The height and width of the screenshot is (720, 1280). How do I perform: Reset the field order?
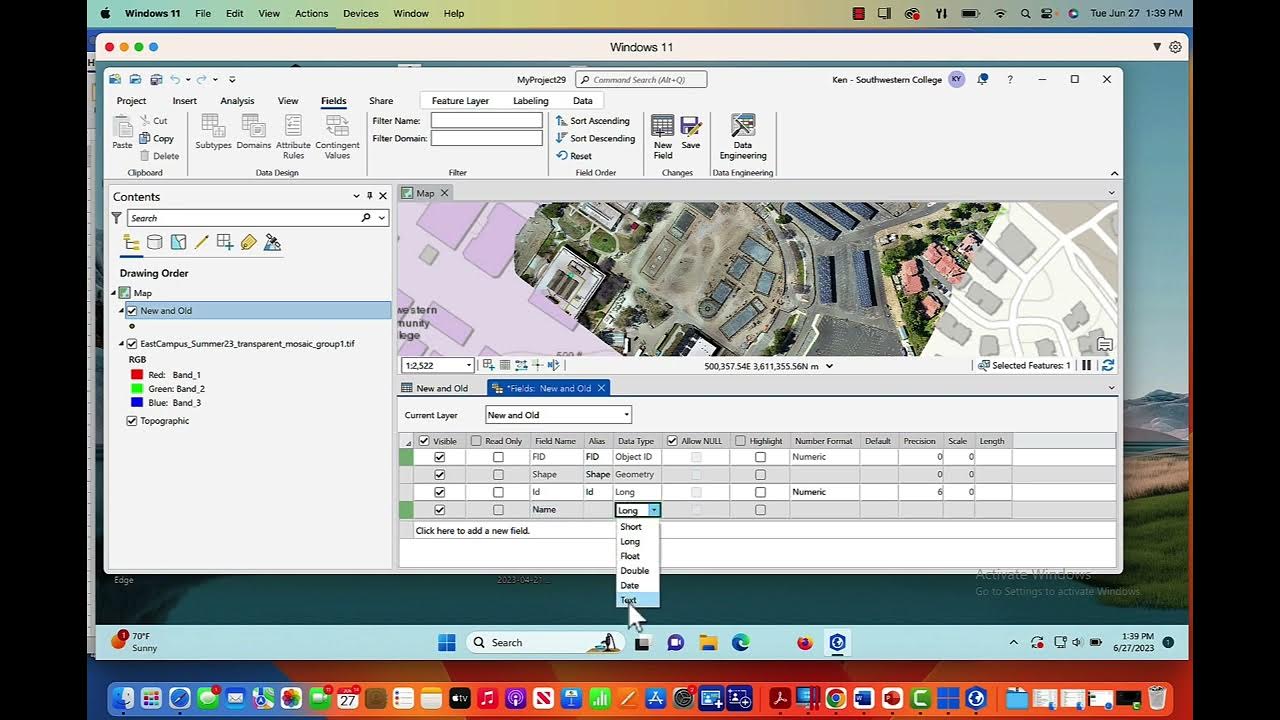(574, 156)
